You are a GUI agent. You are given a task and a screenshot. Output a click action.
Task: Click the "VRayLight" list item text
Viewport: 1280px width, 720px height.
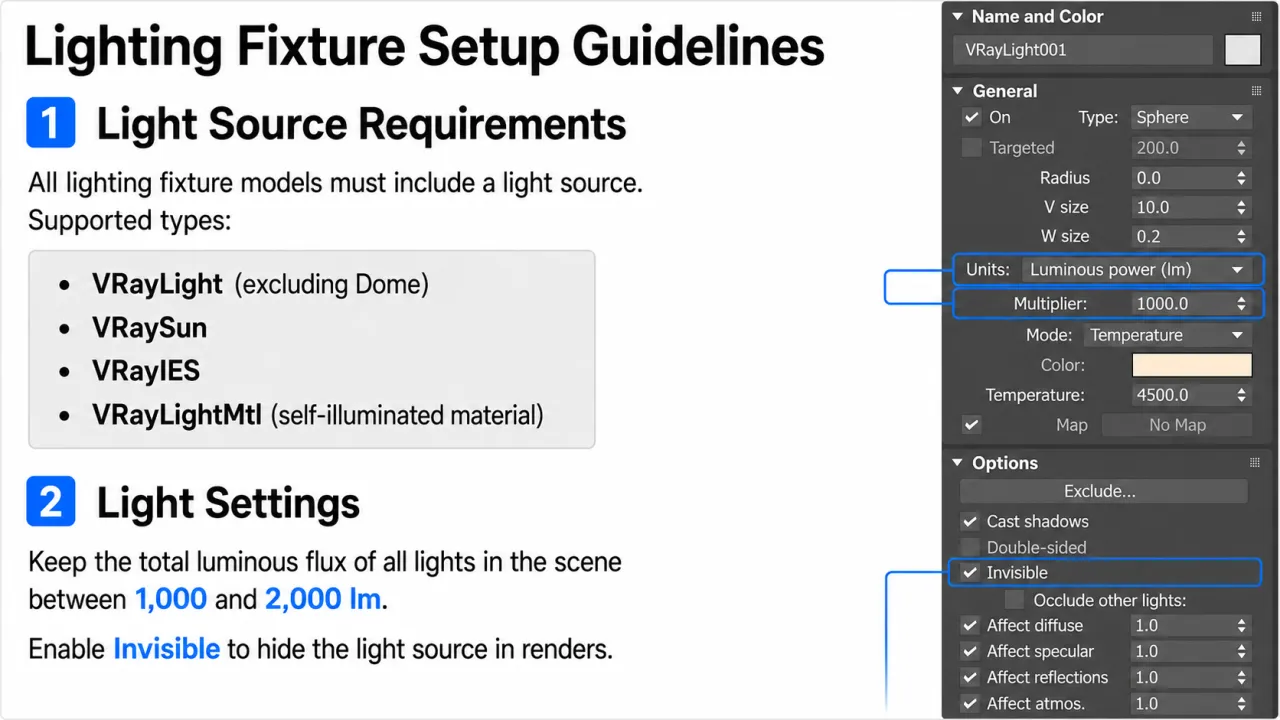pos(157,285)
